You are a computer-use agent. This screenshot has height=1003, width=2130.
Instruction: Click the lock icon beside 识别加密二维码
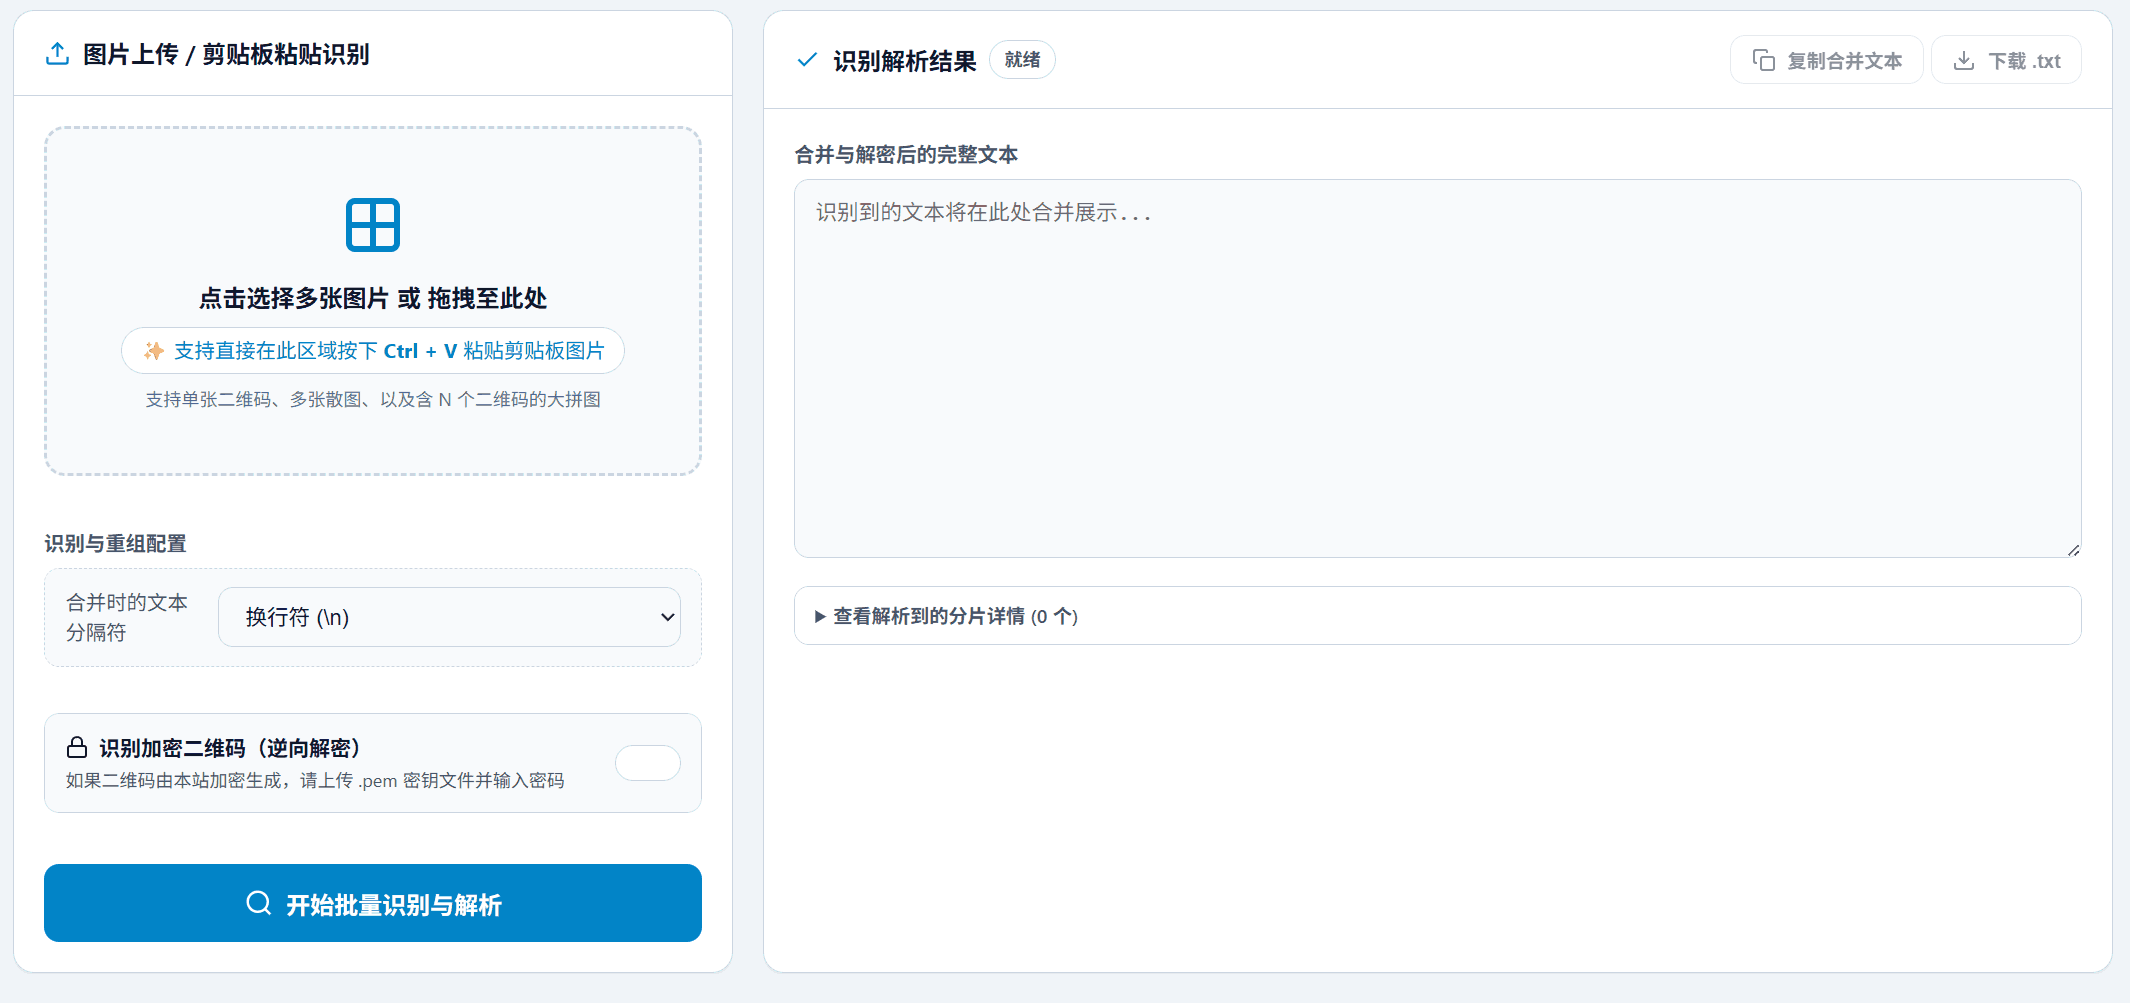(77, 747)
